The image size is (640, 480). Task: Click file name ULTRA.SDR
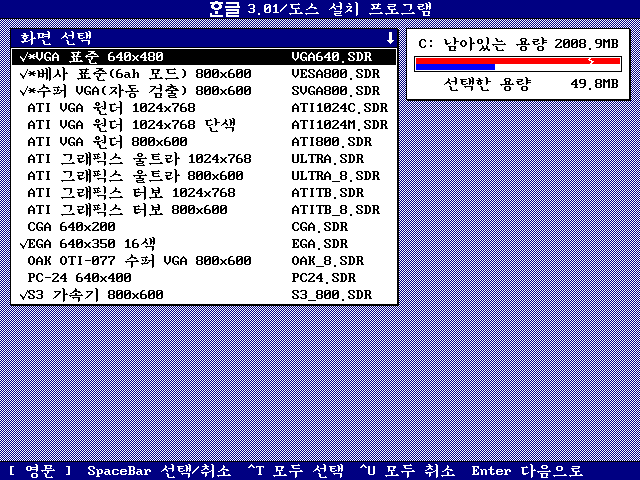(x=327, y=159)
